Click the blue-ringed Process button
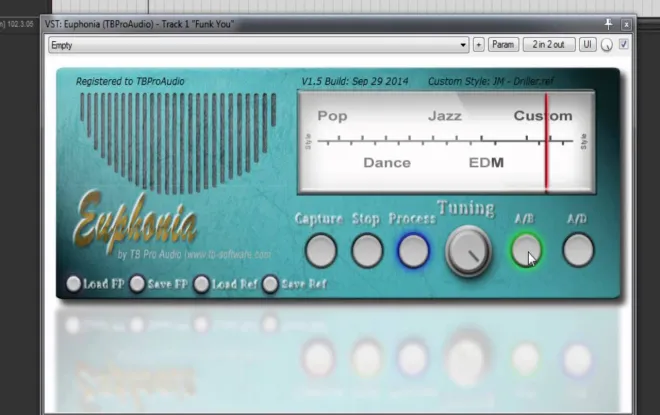 413,251
